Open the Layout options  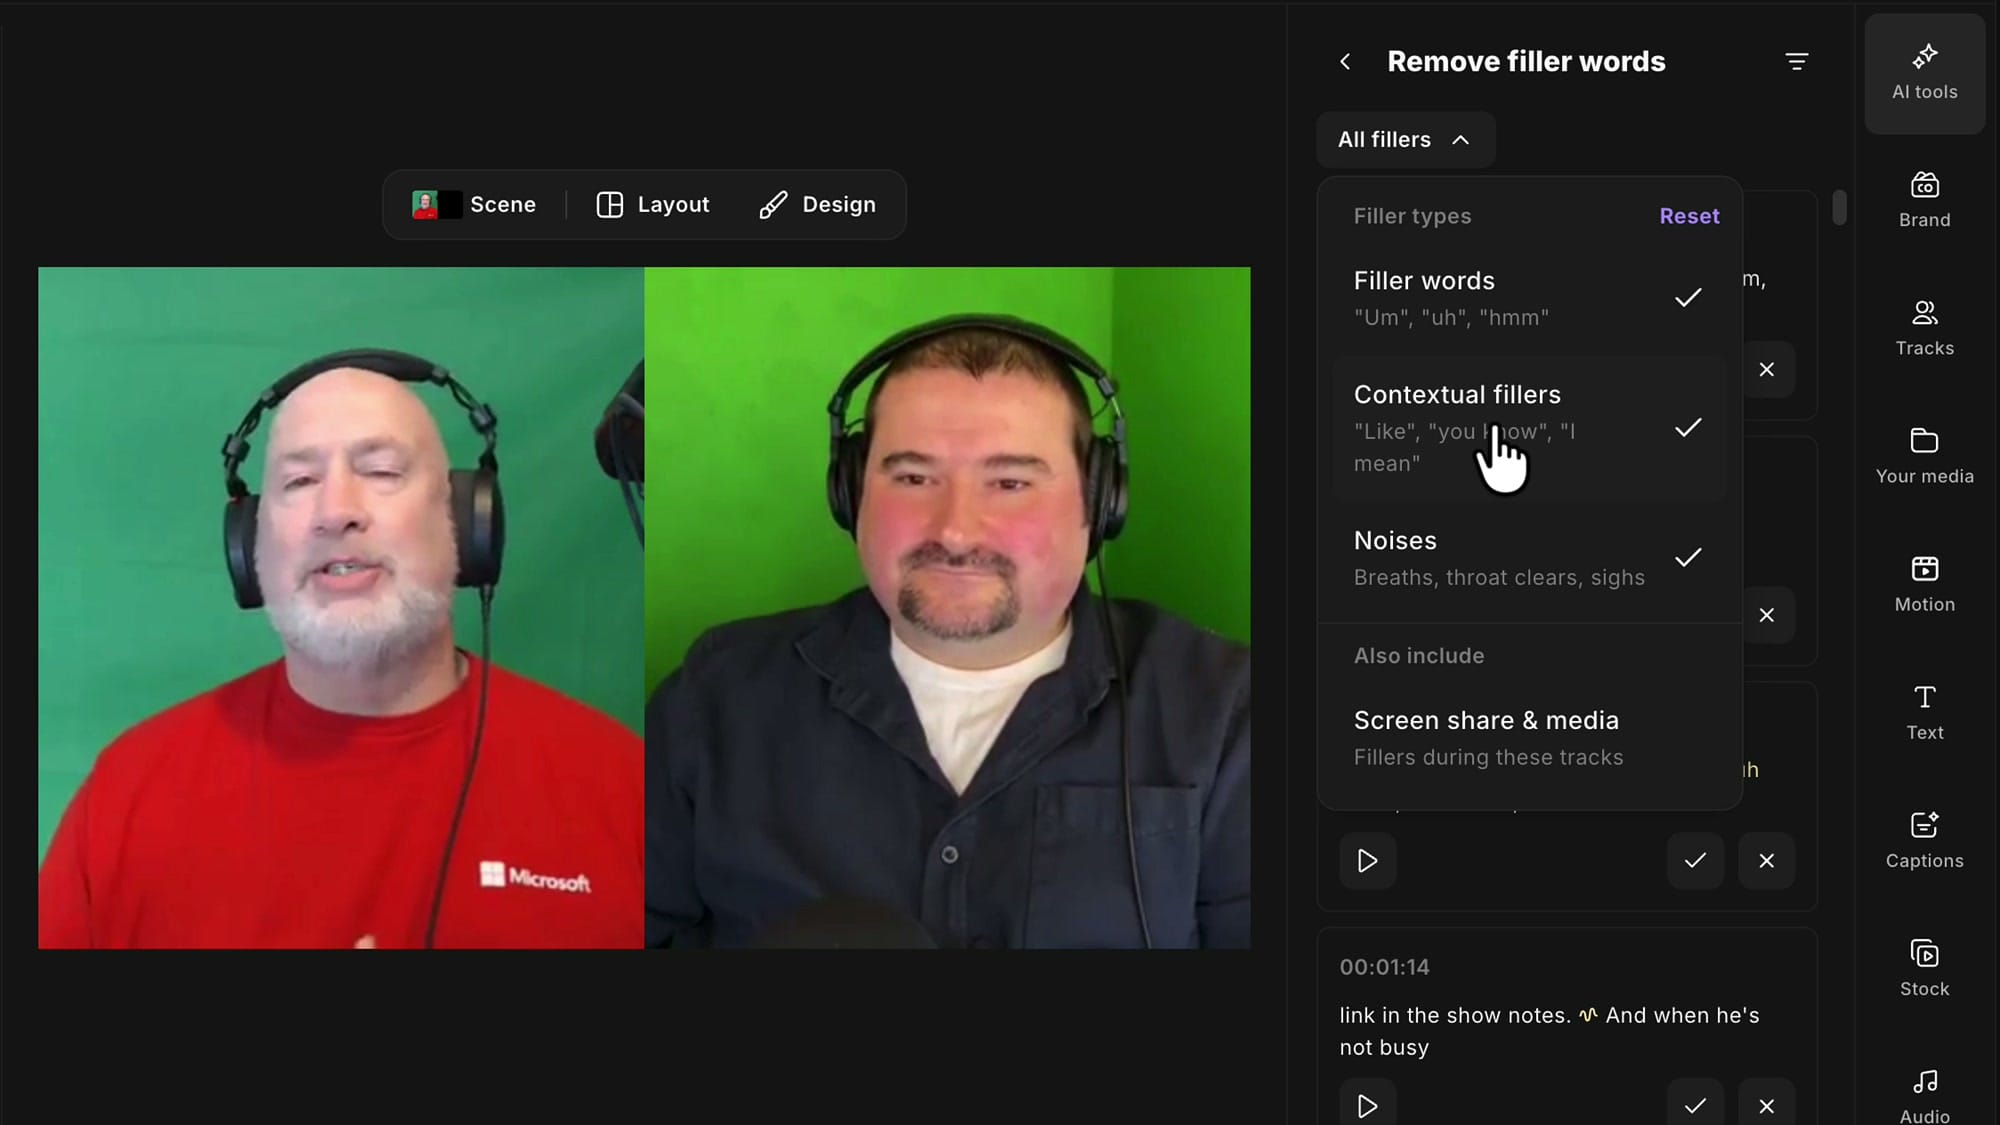[x=653, y=205]
